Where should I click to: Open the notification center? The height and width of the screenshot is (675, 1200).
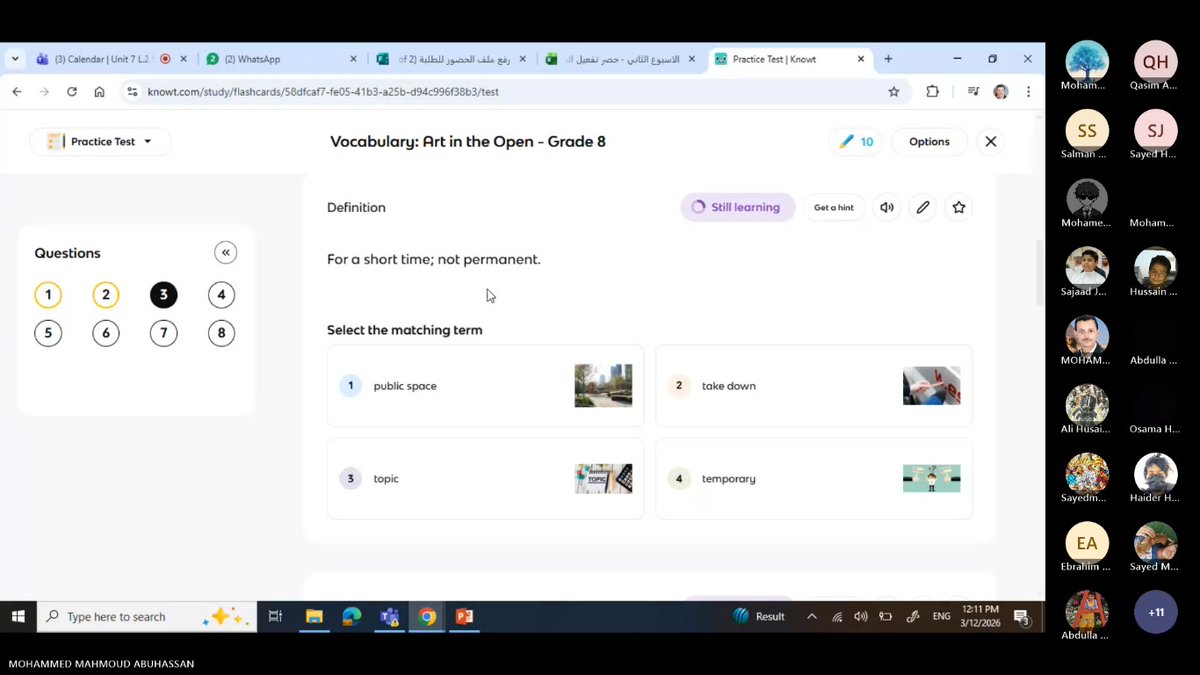pyautogui.click(x=1021, y=617)
